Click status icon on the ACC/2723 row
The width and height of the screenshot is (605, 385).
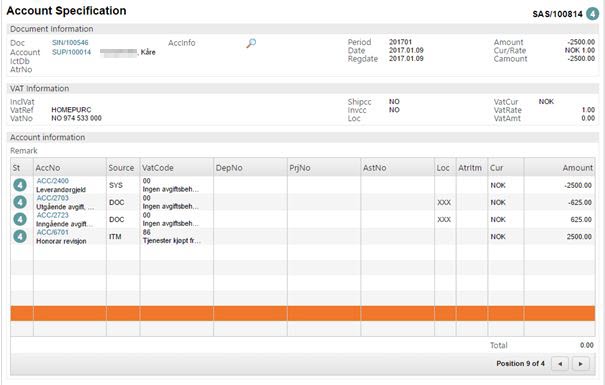(x=20, y=219)
